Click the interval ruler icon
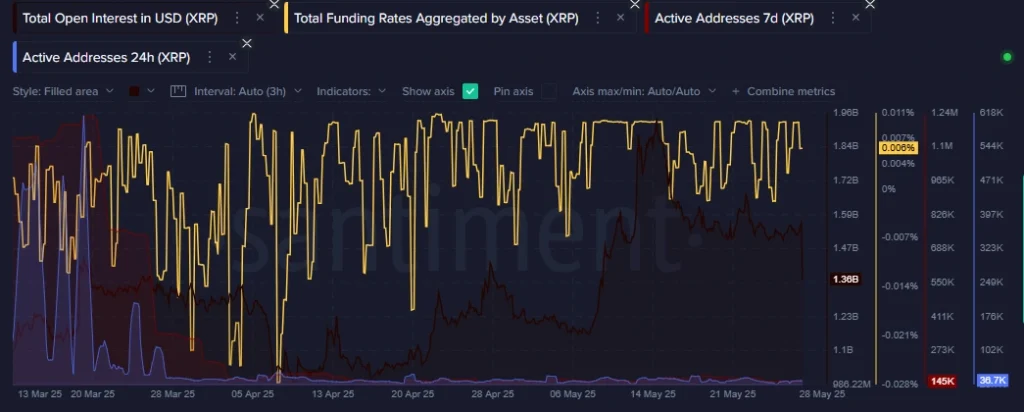Viewport: 1024px width, 412px height. [179, 91]
